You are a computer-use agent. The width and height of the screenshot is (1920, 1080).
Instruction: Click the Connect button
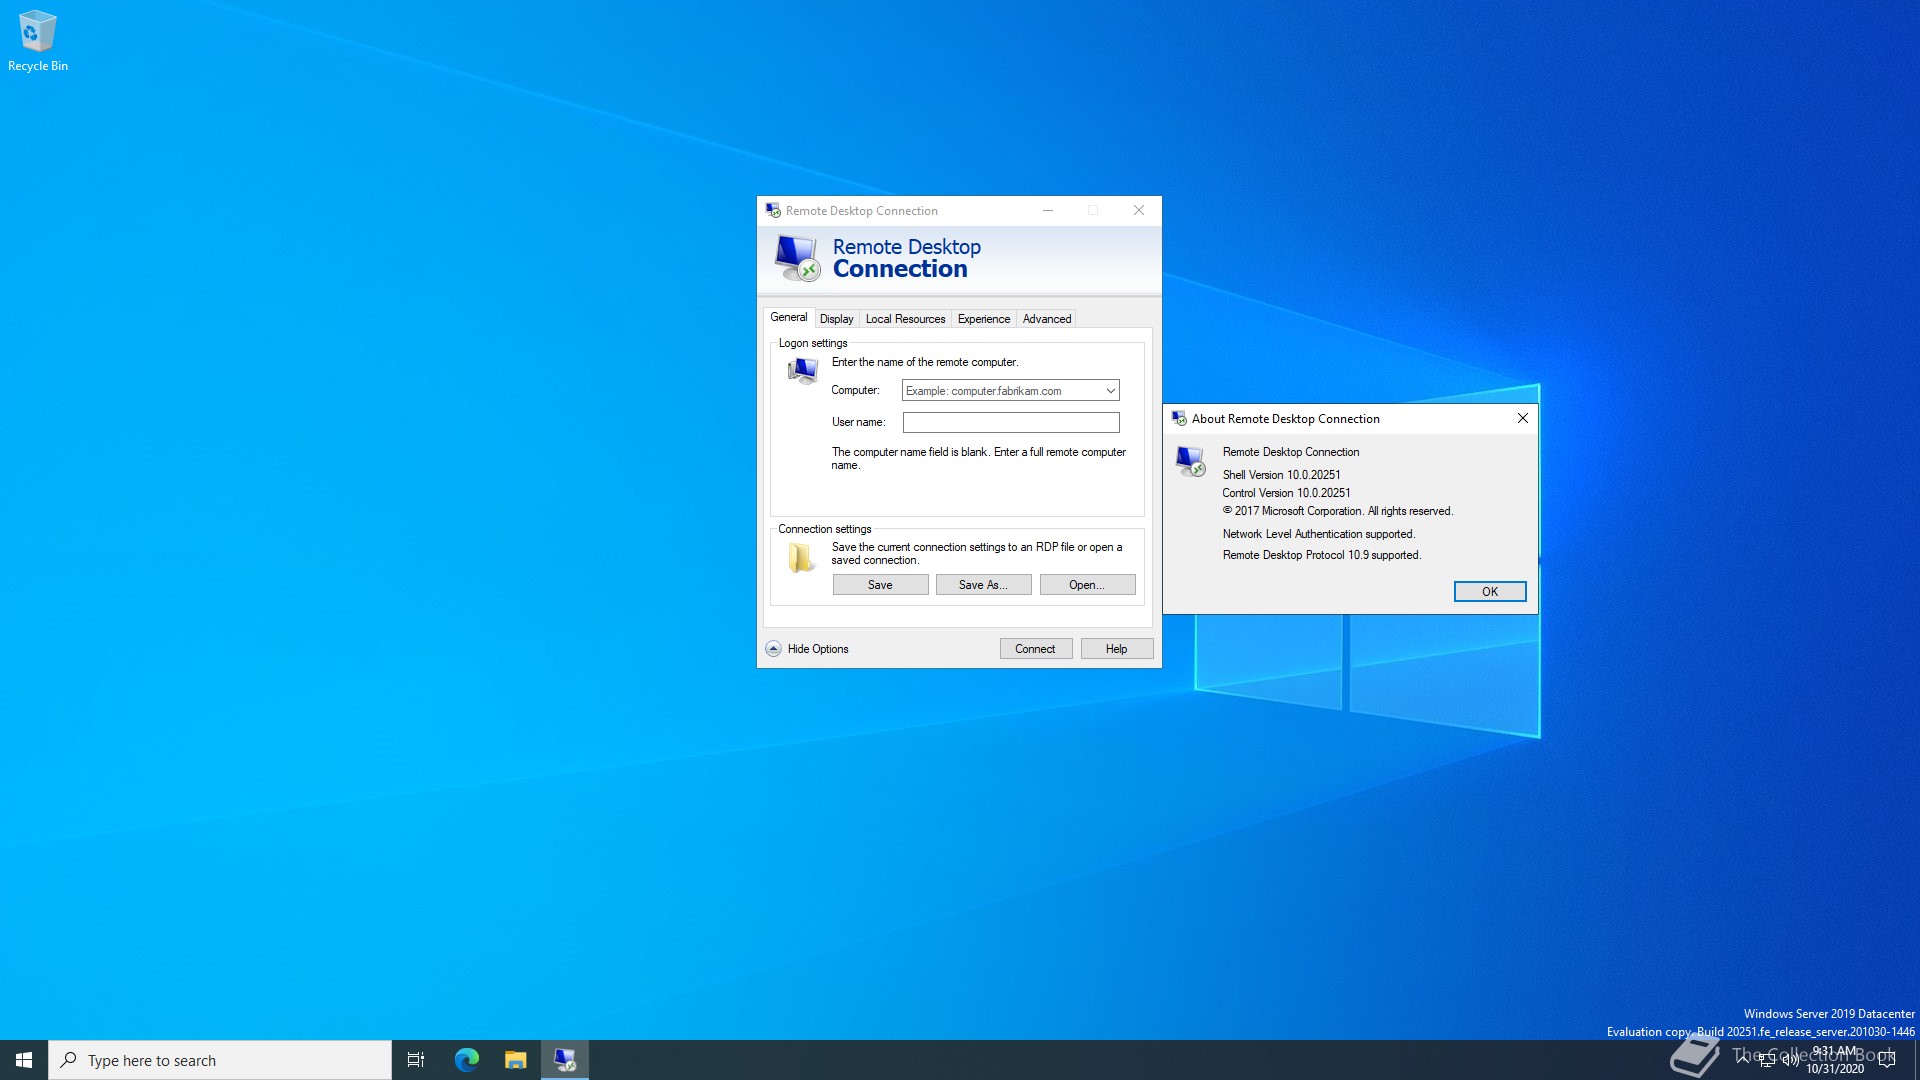(x=1035, y=649)
